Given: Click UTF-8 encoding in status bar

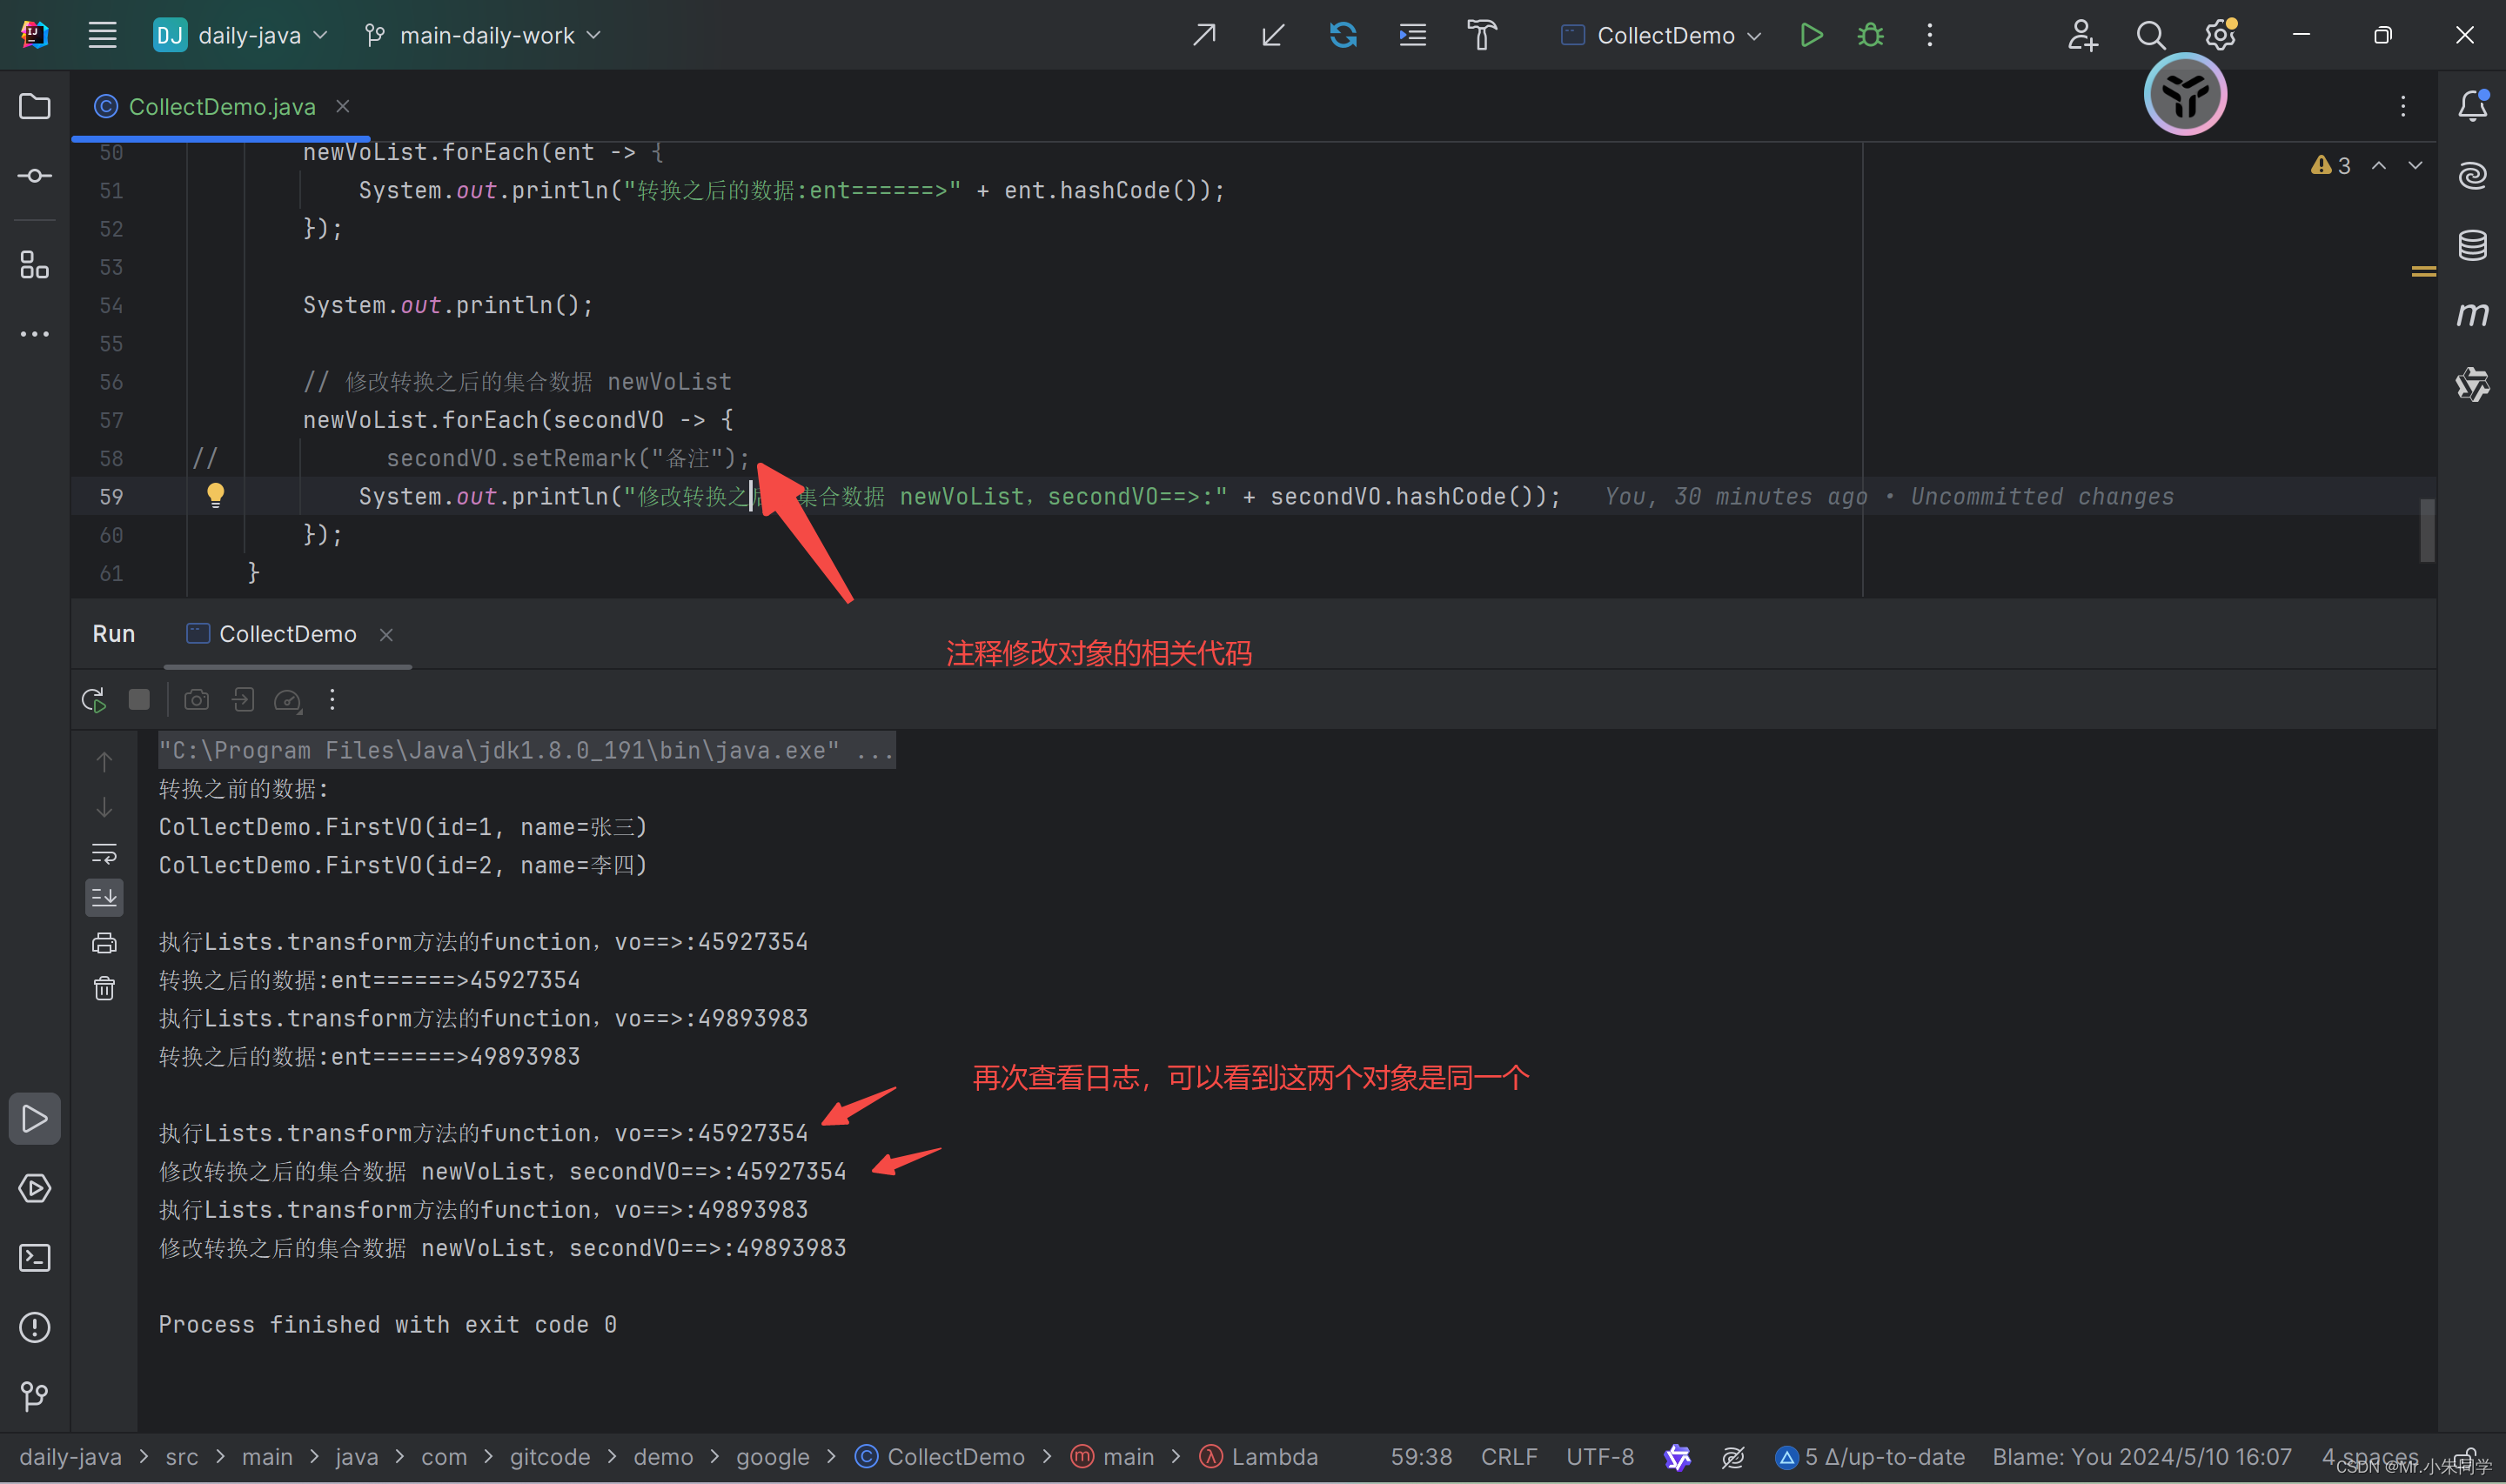Looking at the screenshot, I should click(1599, 1457).
